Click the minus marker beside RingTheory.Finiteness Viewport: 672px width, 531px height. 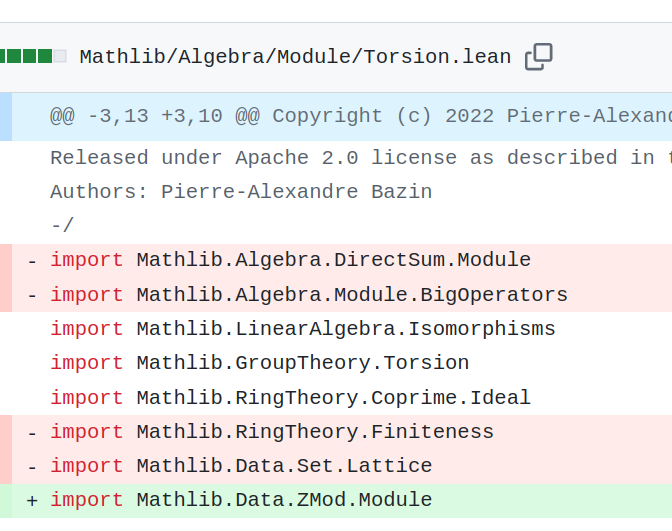click(x=32, y=433)
